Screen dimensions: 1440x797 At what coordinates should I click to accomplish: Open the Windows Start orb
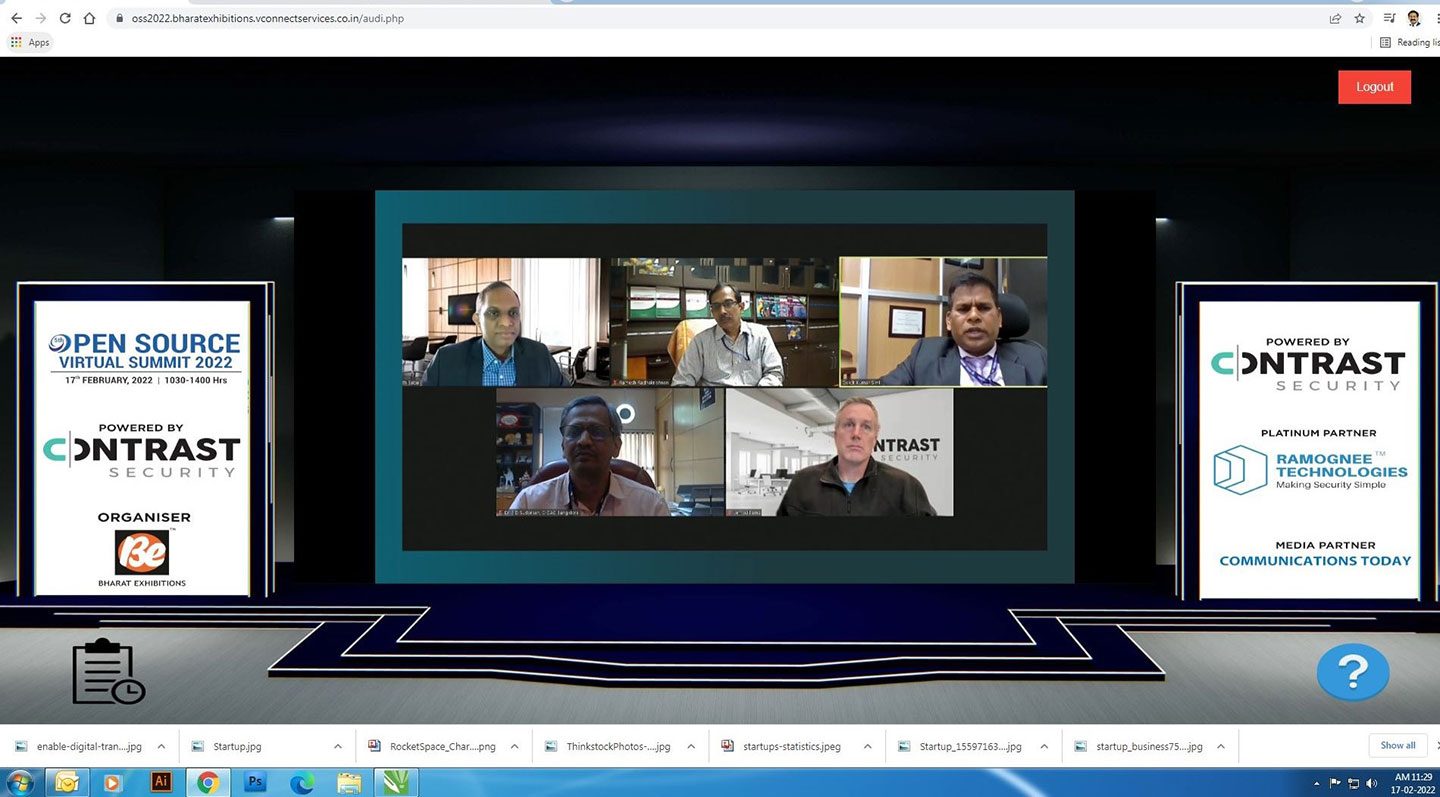[x=19, y=782]
